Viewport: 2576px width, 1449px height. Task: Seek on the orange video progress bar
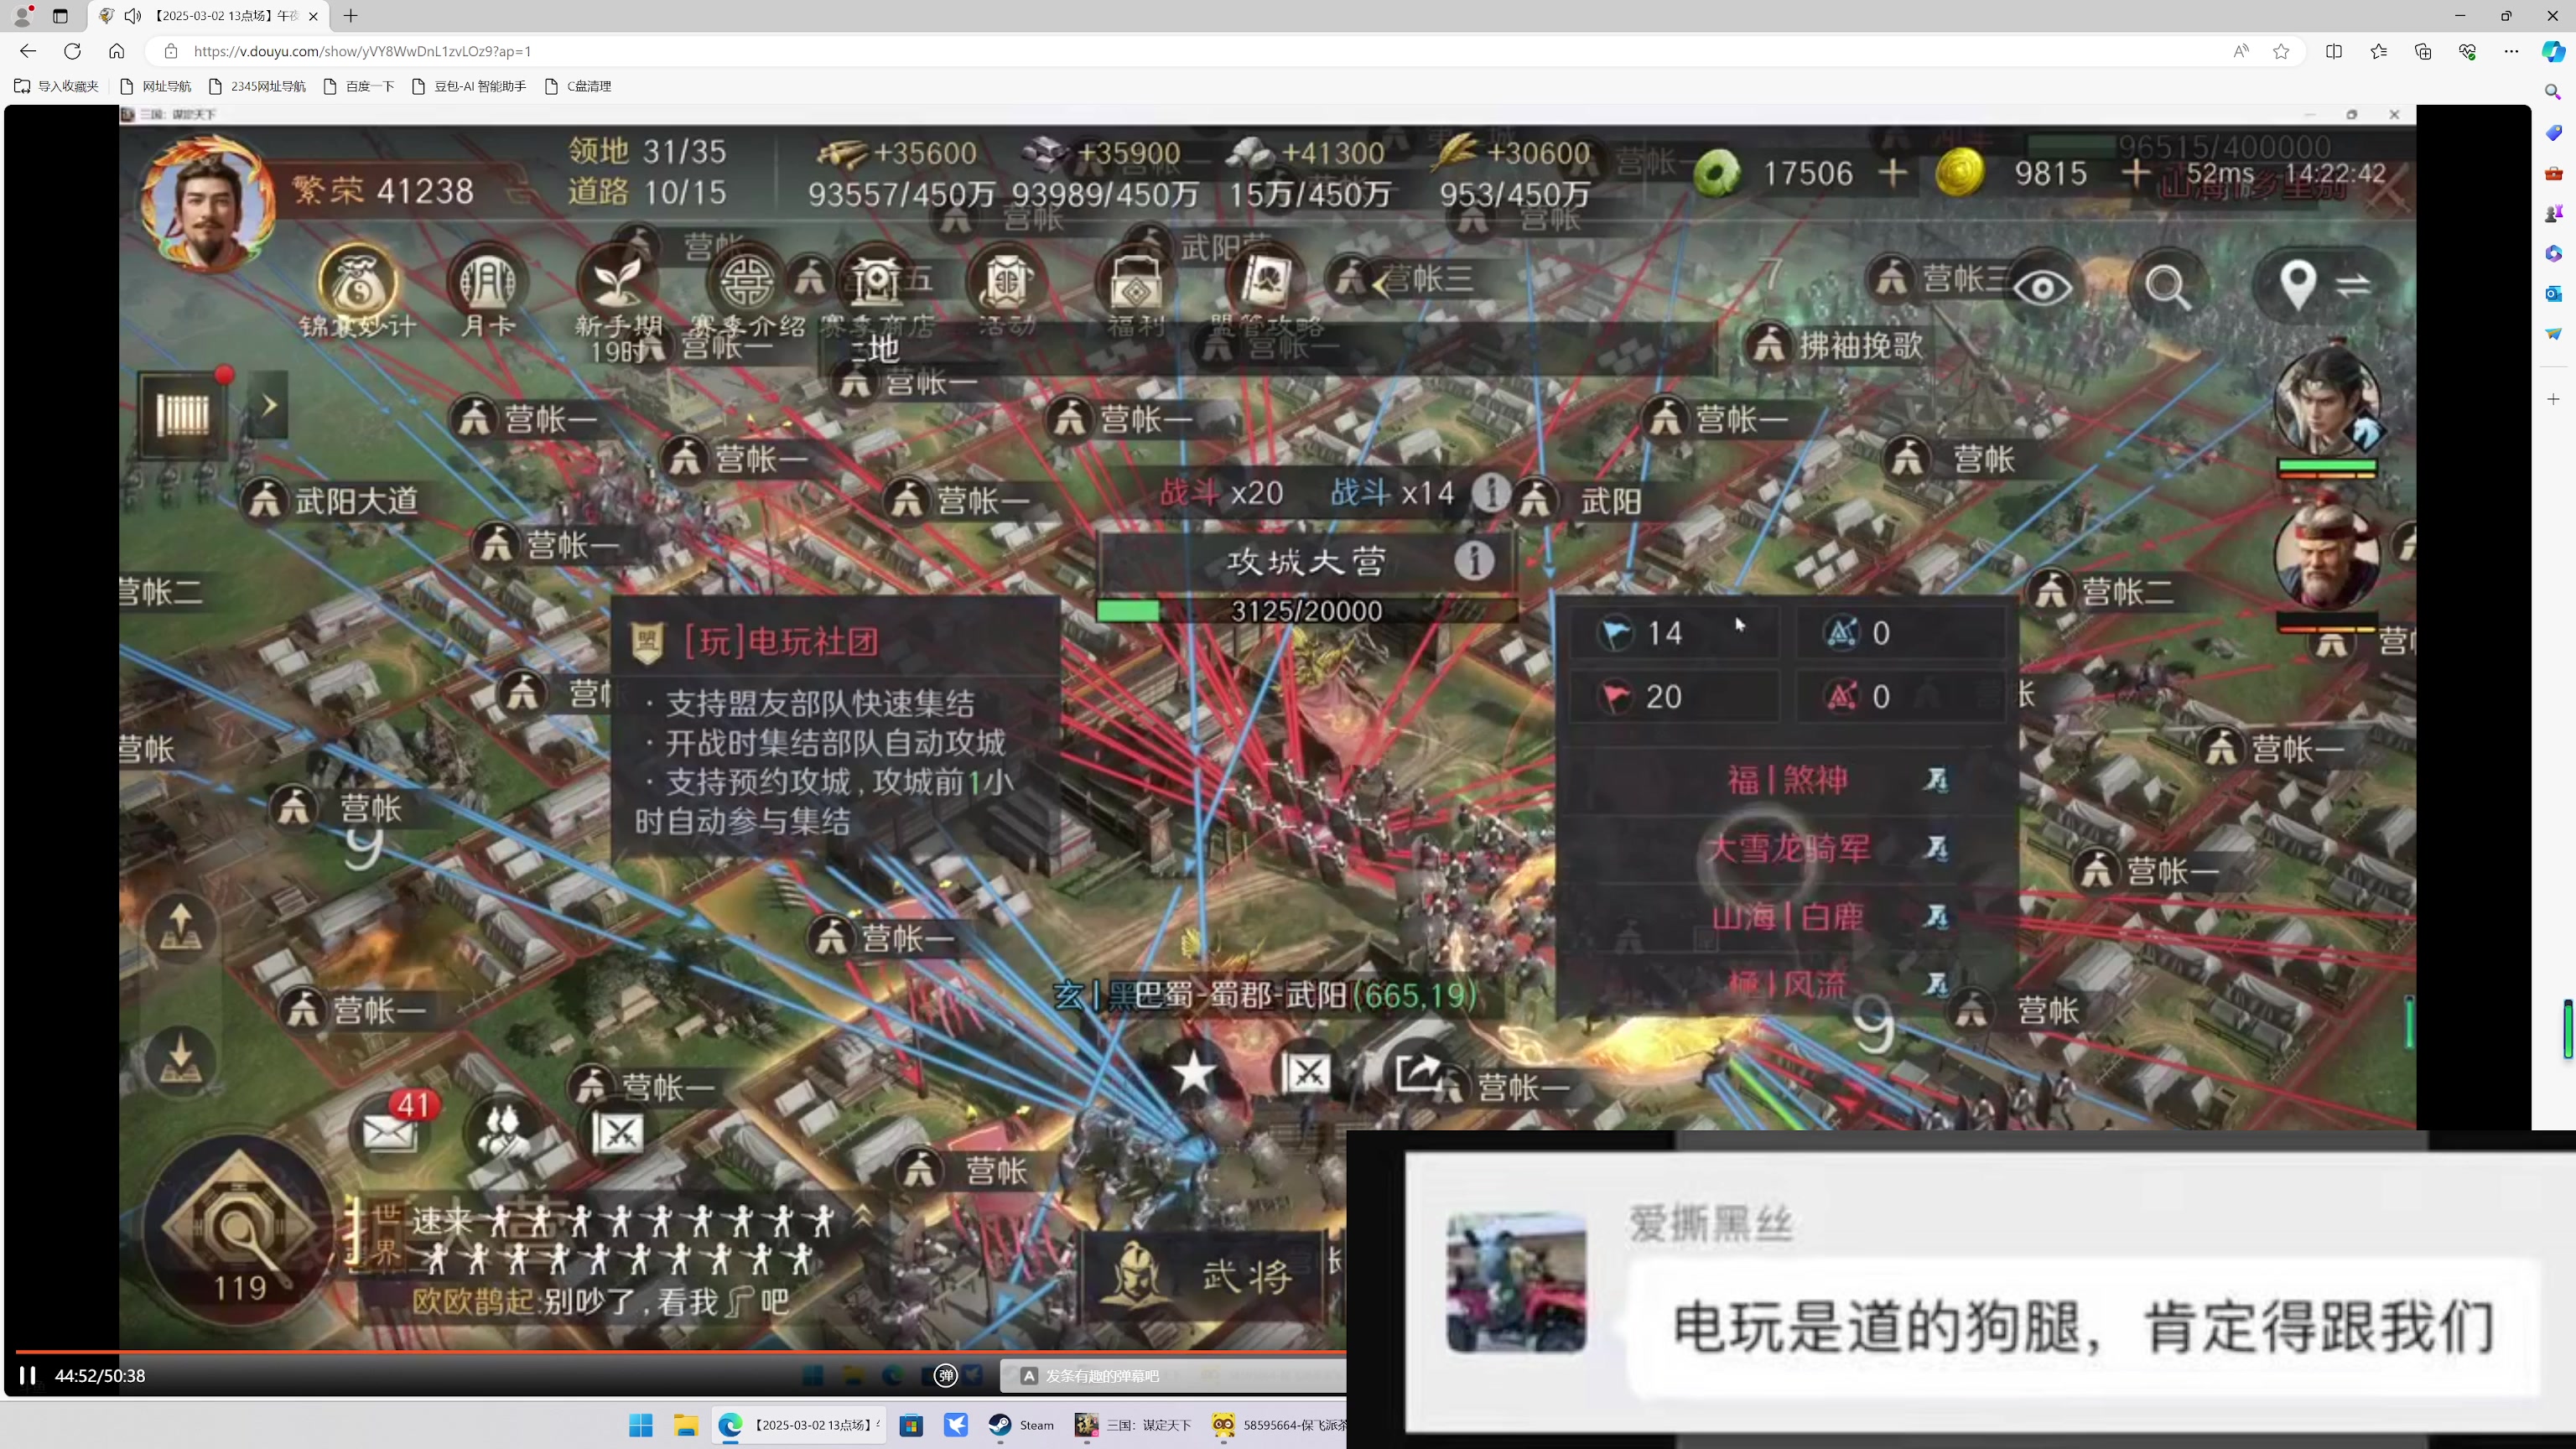tap(680, 1351)
